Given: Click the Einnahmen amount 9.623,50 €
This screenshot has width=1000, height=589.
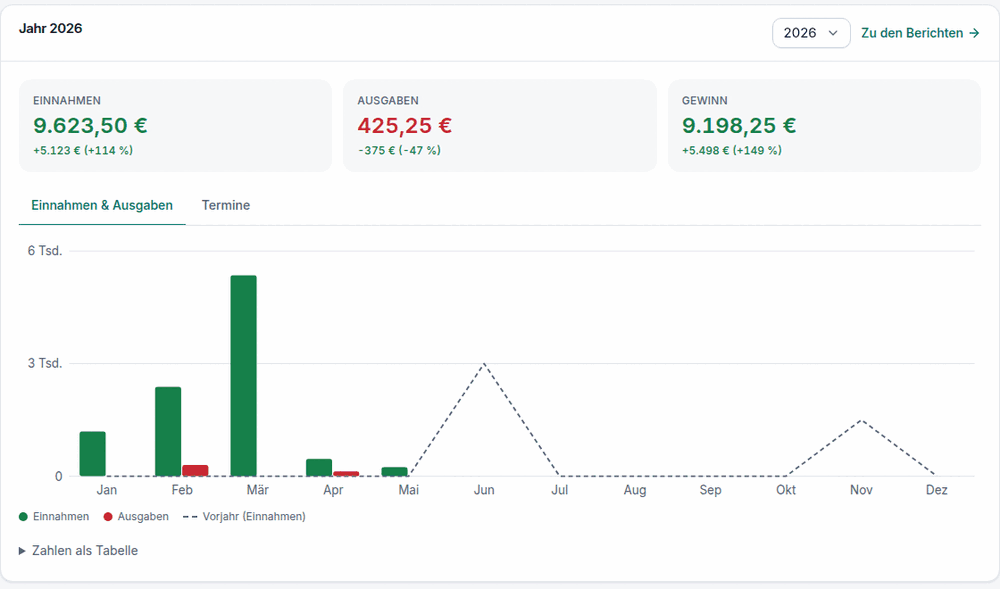Looking at the screenshot, I should [91, 126].
